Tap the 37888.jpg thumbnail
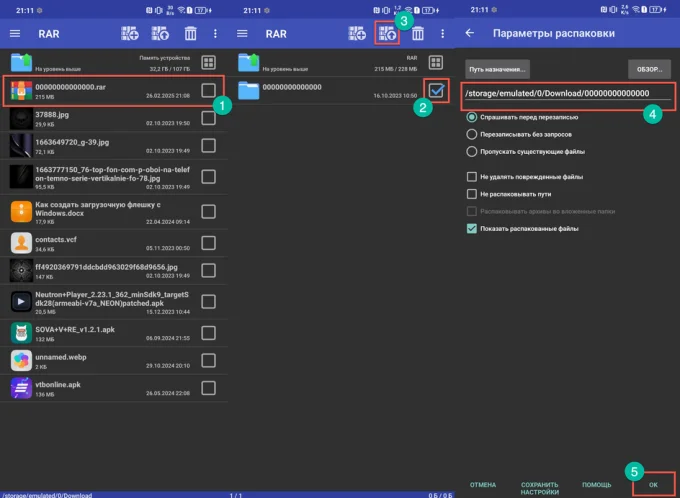 coord(21,118)
